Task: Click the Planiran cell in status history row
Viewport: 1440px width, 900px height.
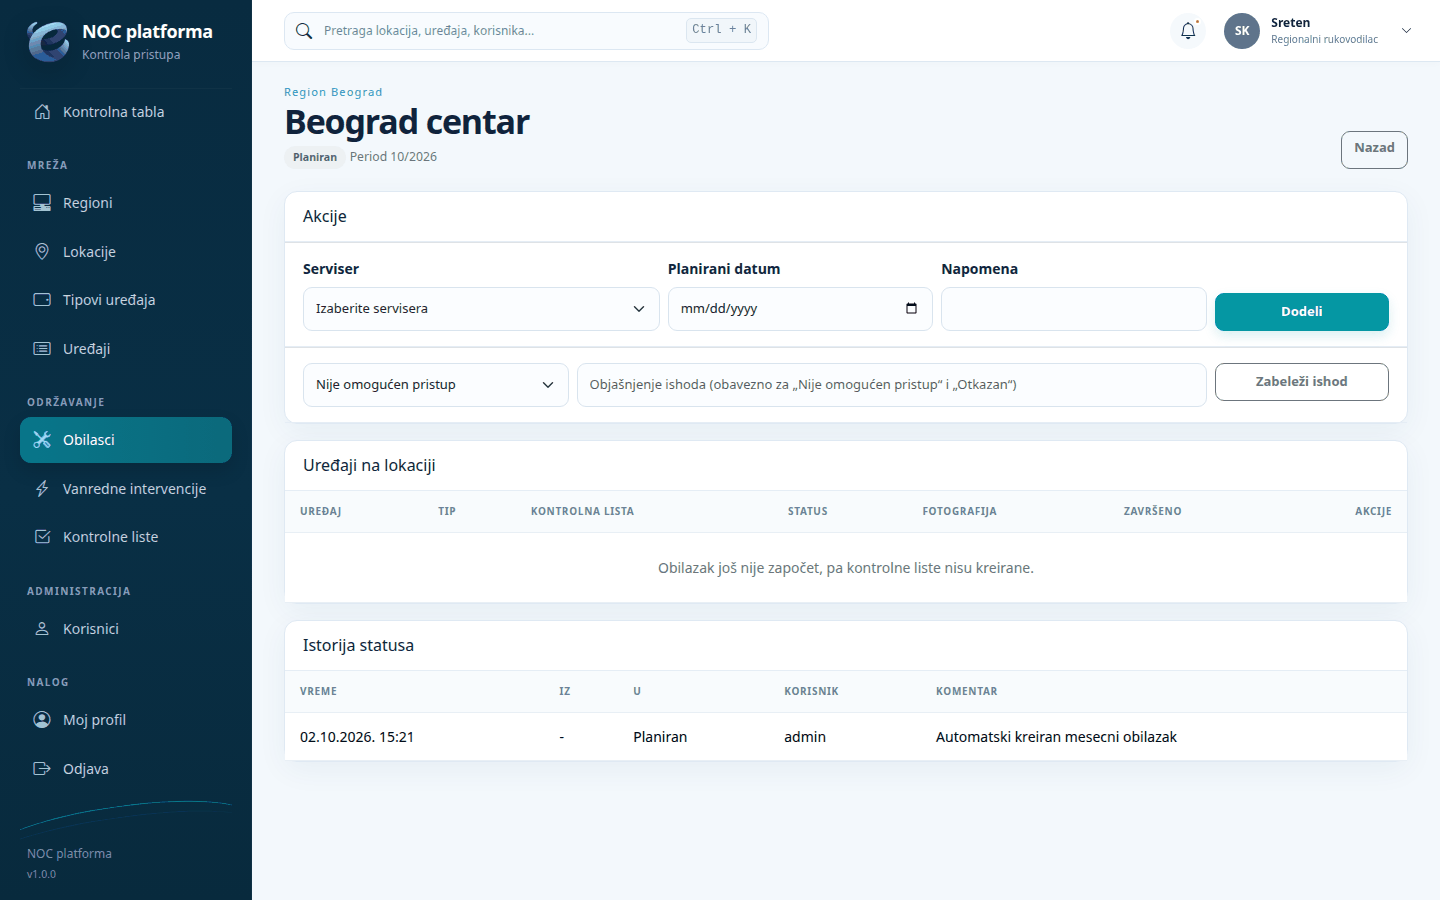Action: tap(660, 737)
